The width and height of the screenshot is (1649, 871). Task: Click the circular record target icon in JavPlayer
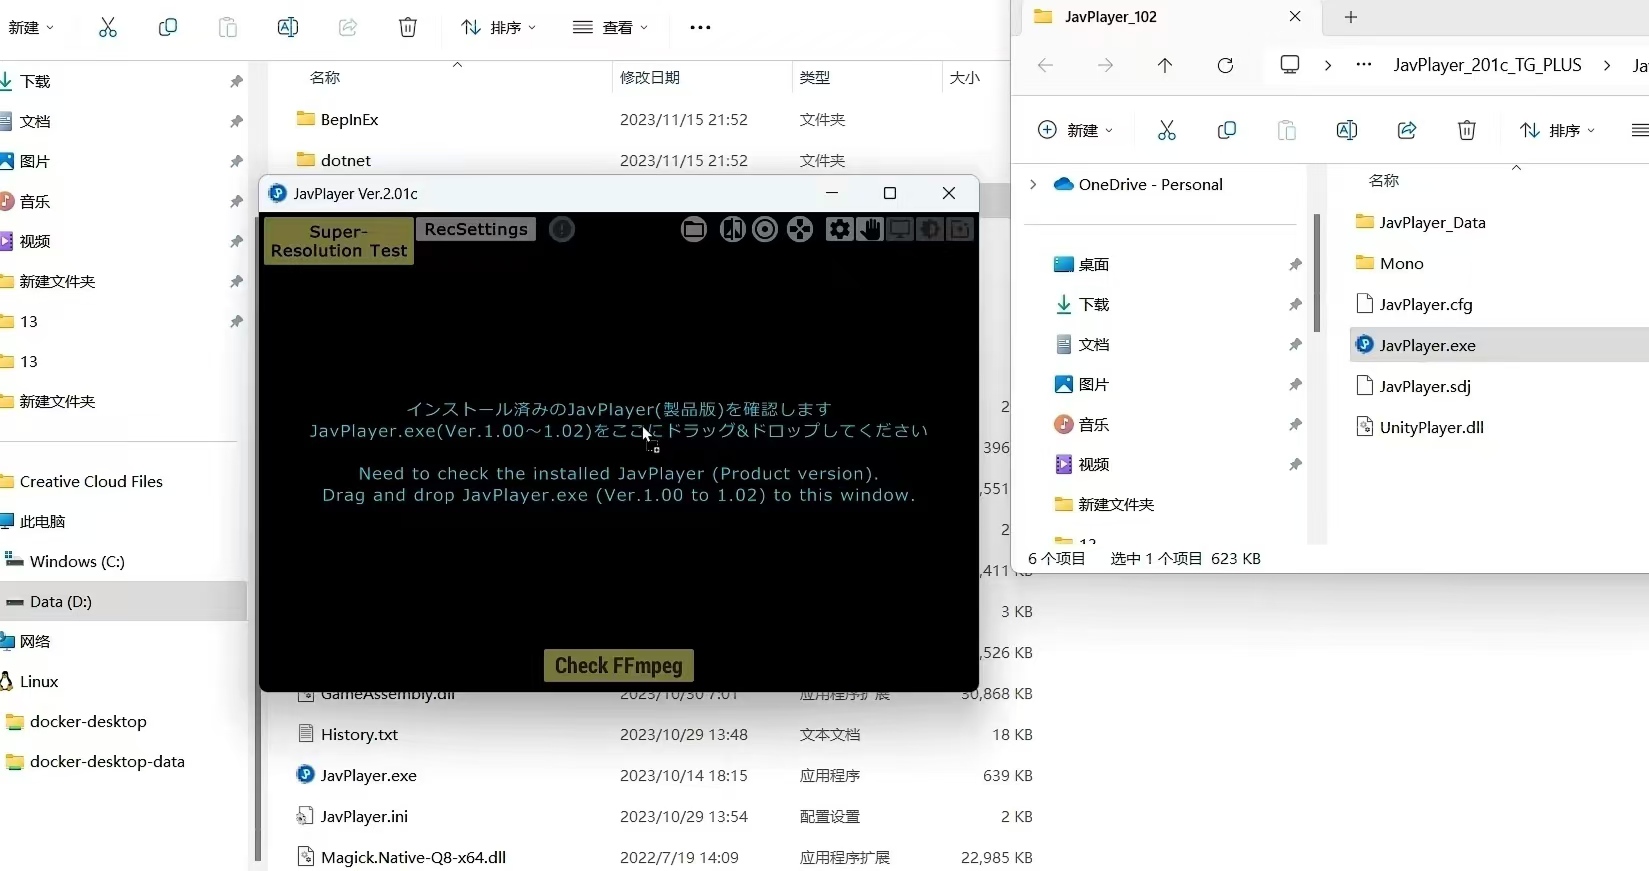[765, 230]
